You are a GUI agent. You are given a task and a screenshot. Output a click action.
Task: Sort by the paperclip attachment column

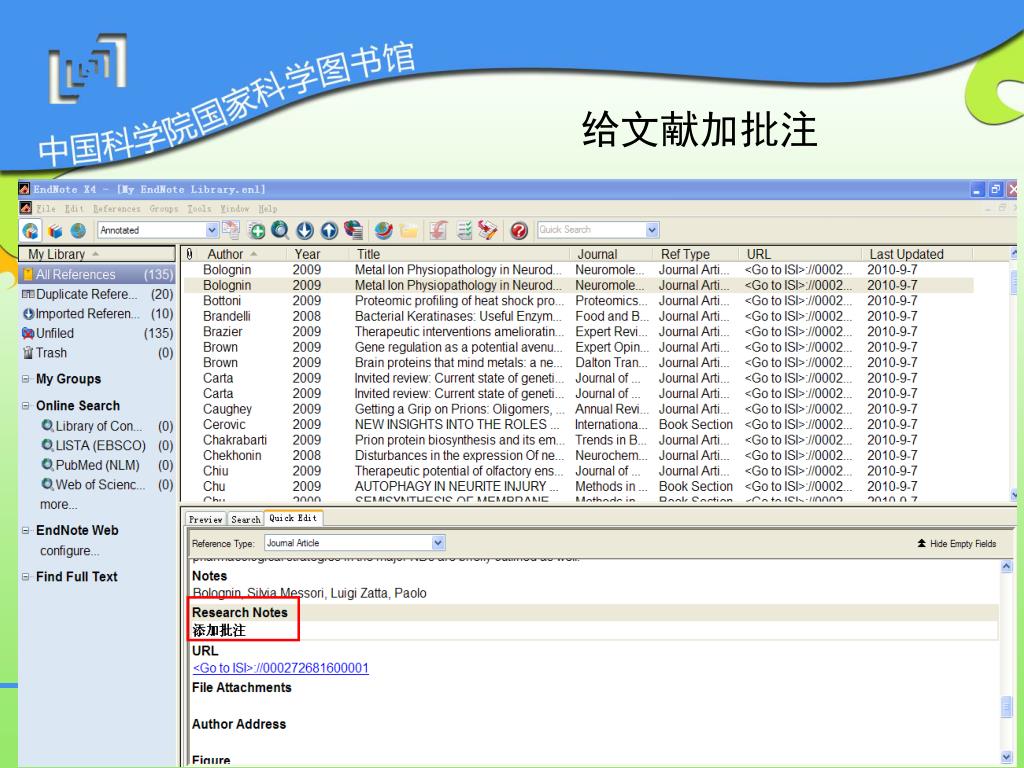click(x=189, y=254)
